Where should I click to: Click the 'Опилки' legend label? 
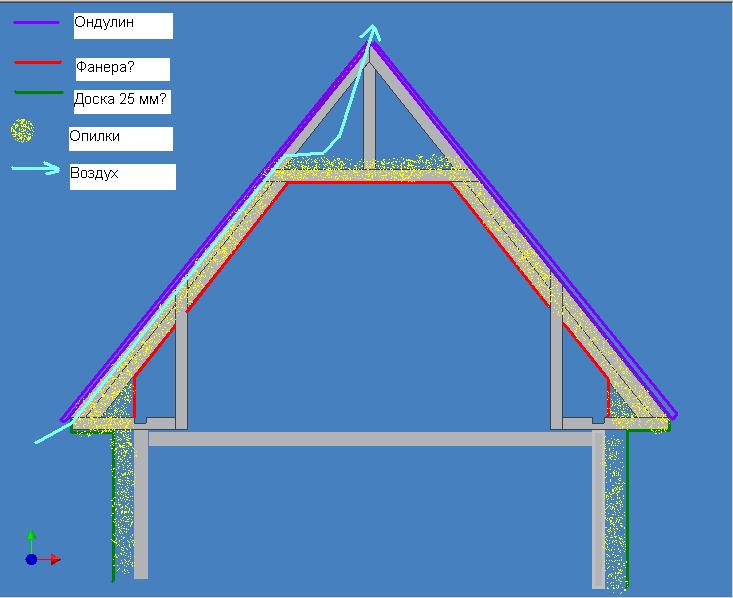tap(121, 139)
